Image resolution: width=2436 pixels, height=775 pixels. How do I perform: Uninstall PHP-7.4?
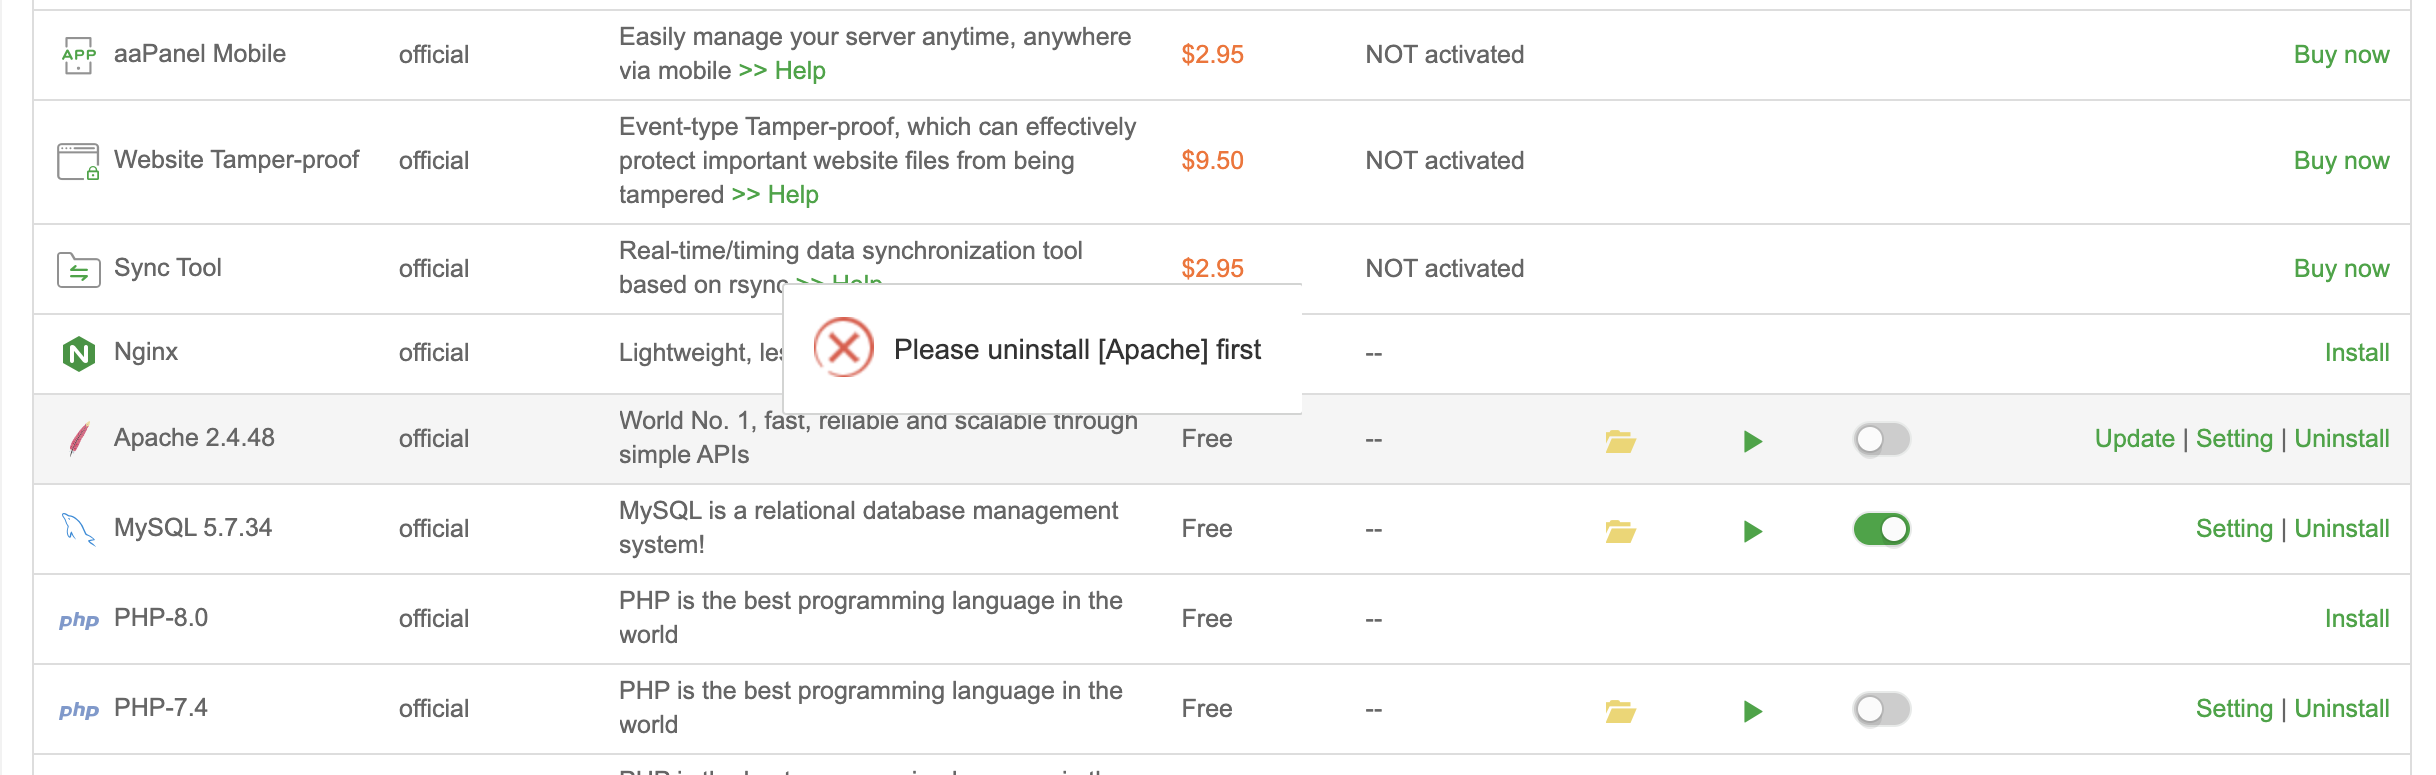(2341, 709)
